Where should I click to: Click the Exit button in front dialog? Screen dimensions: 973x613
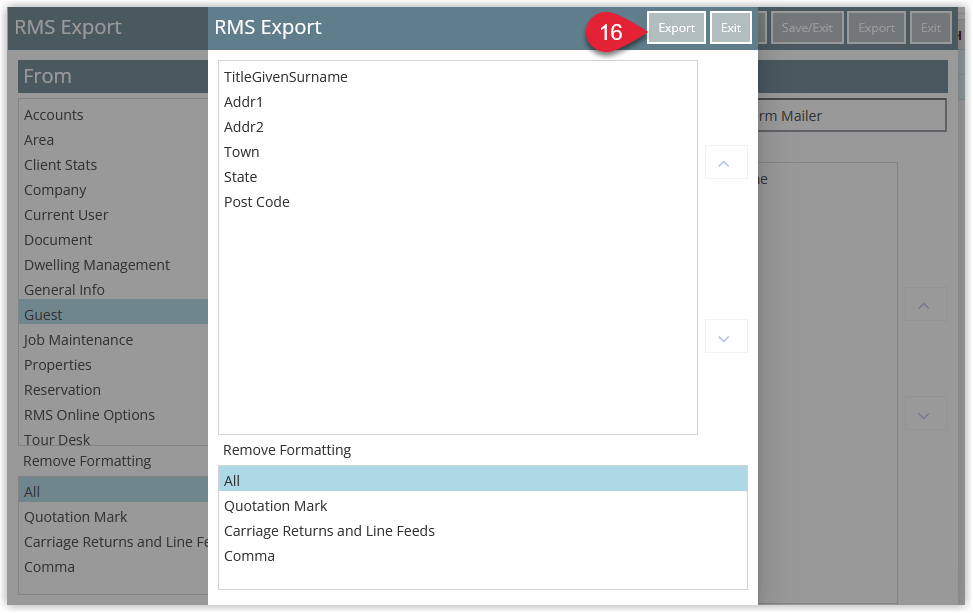pos(730,28)
